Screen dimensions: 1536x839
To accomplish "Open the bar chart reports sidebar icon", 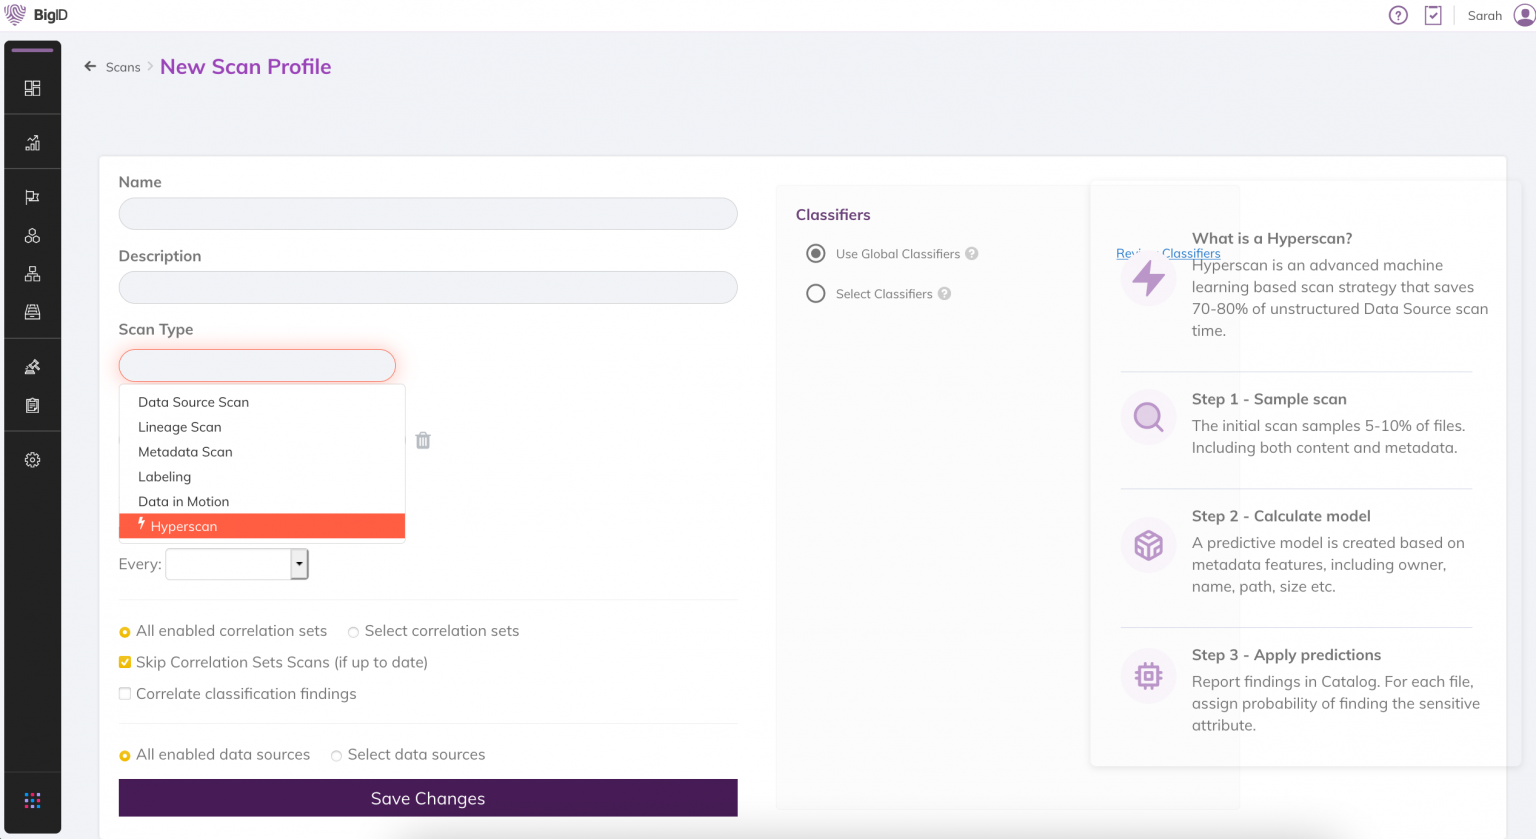I will coord(32,143).
